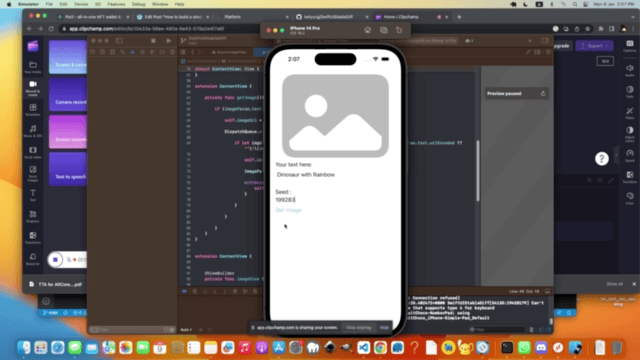
Task: Click the Dinosaur with Rainbow text field
Action: pos(306,175)
